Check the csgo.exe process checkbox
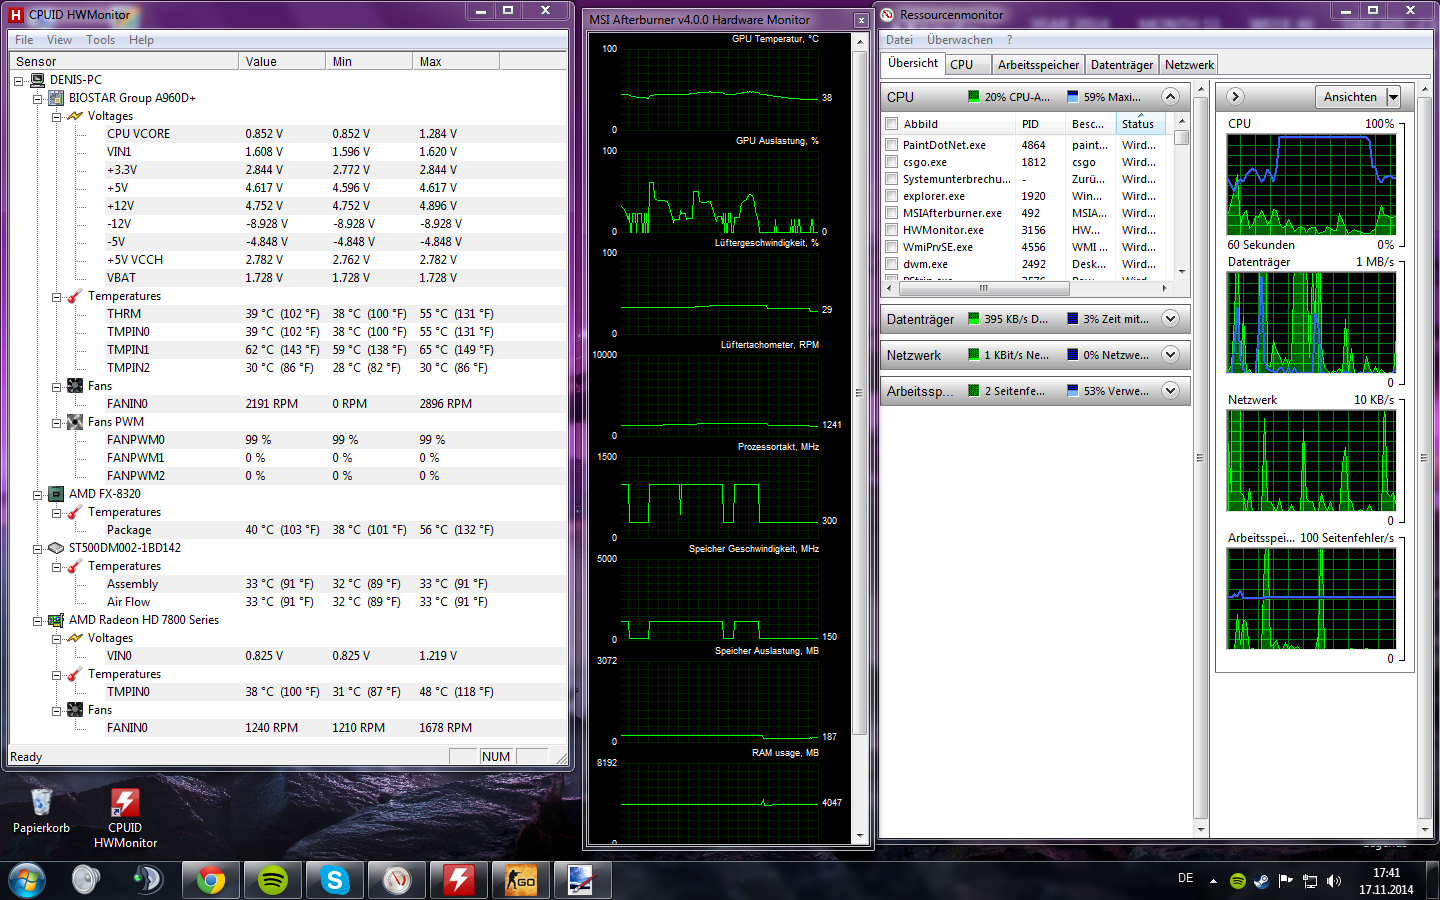The height and width of the screenshot is (900, 1440). point(891,162)
